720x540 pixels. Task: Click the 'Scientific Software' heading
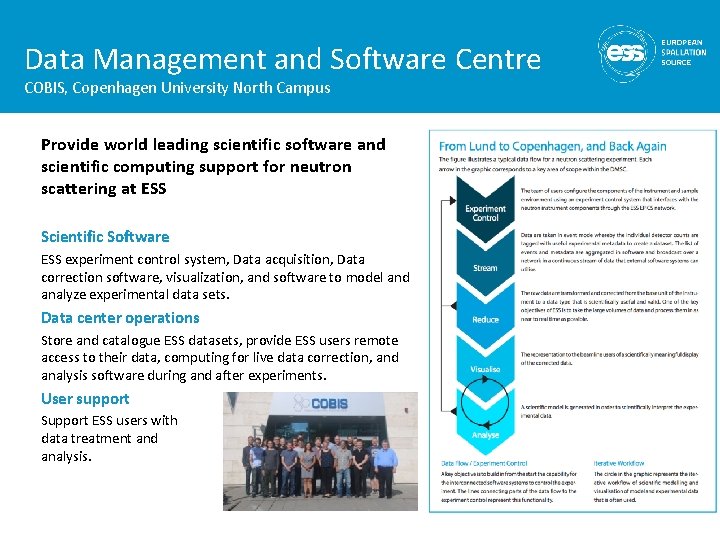105,237
